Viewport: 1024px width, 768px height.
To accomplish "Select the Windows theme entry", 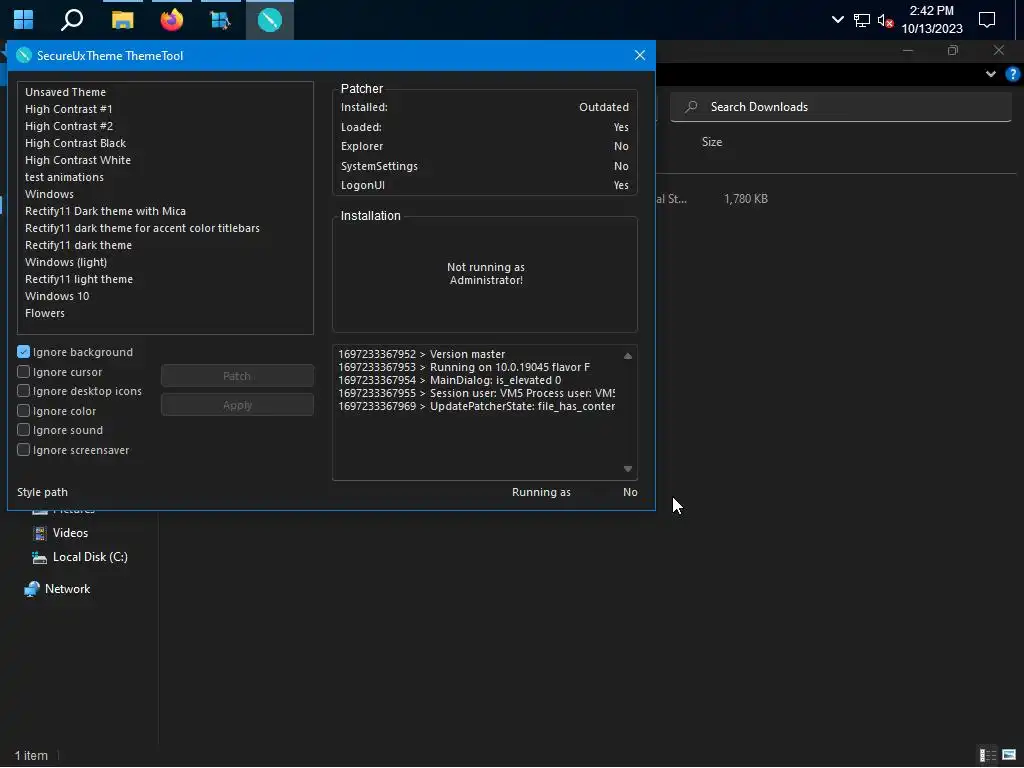I will point(49,194).
